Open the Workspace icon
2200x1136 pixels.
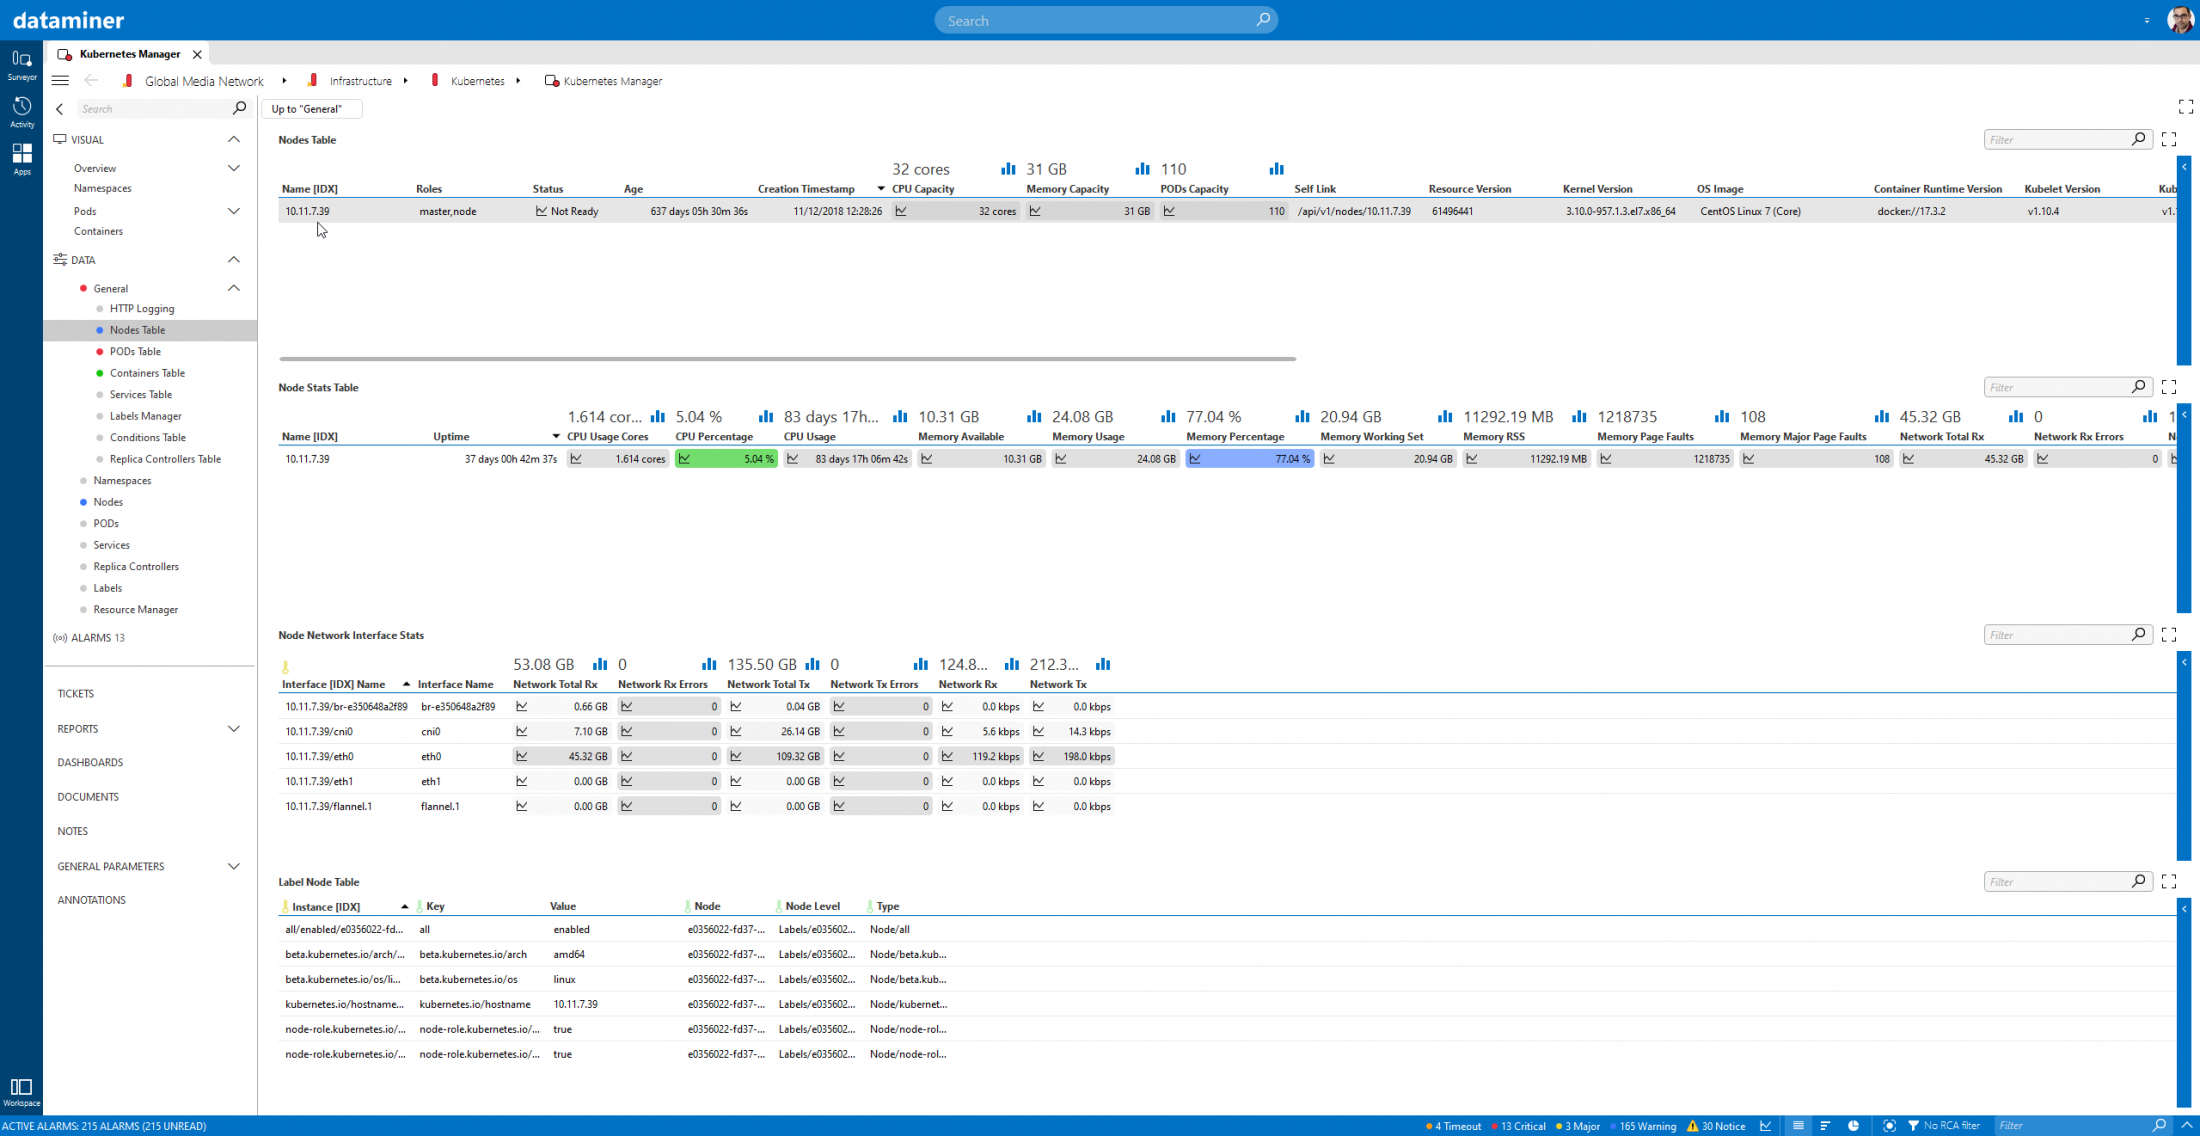[21, 1092]
